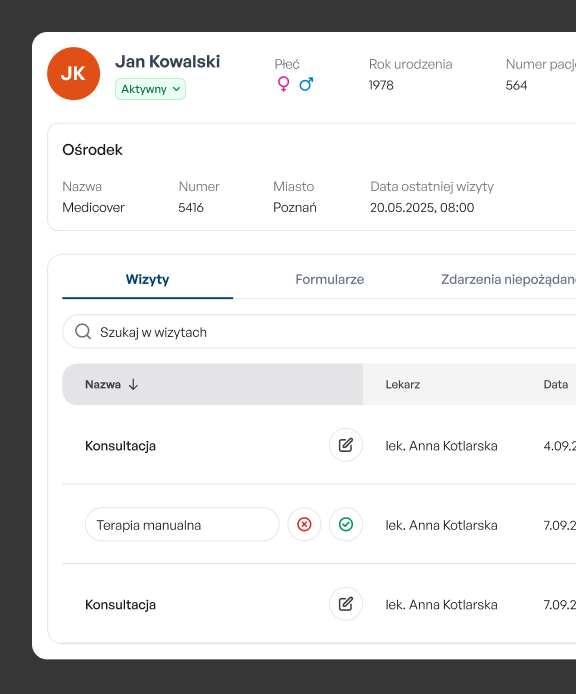Screen dimensions: 576x694
Task: Open the Formularze tab
Action: 330,279
